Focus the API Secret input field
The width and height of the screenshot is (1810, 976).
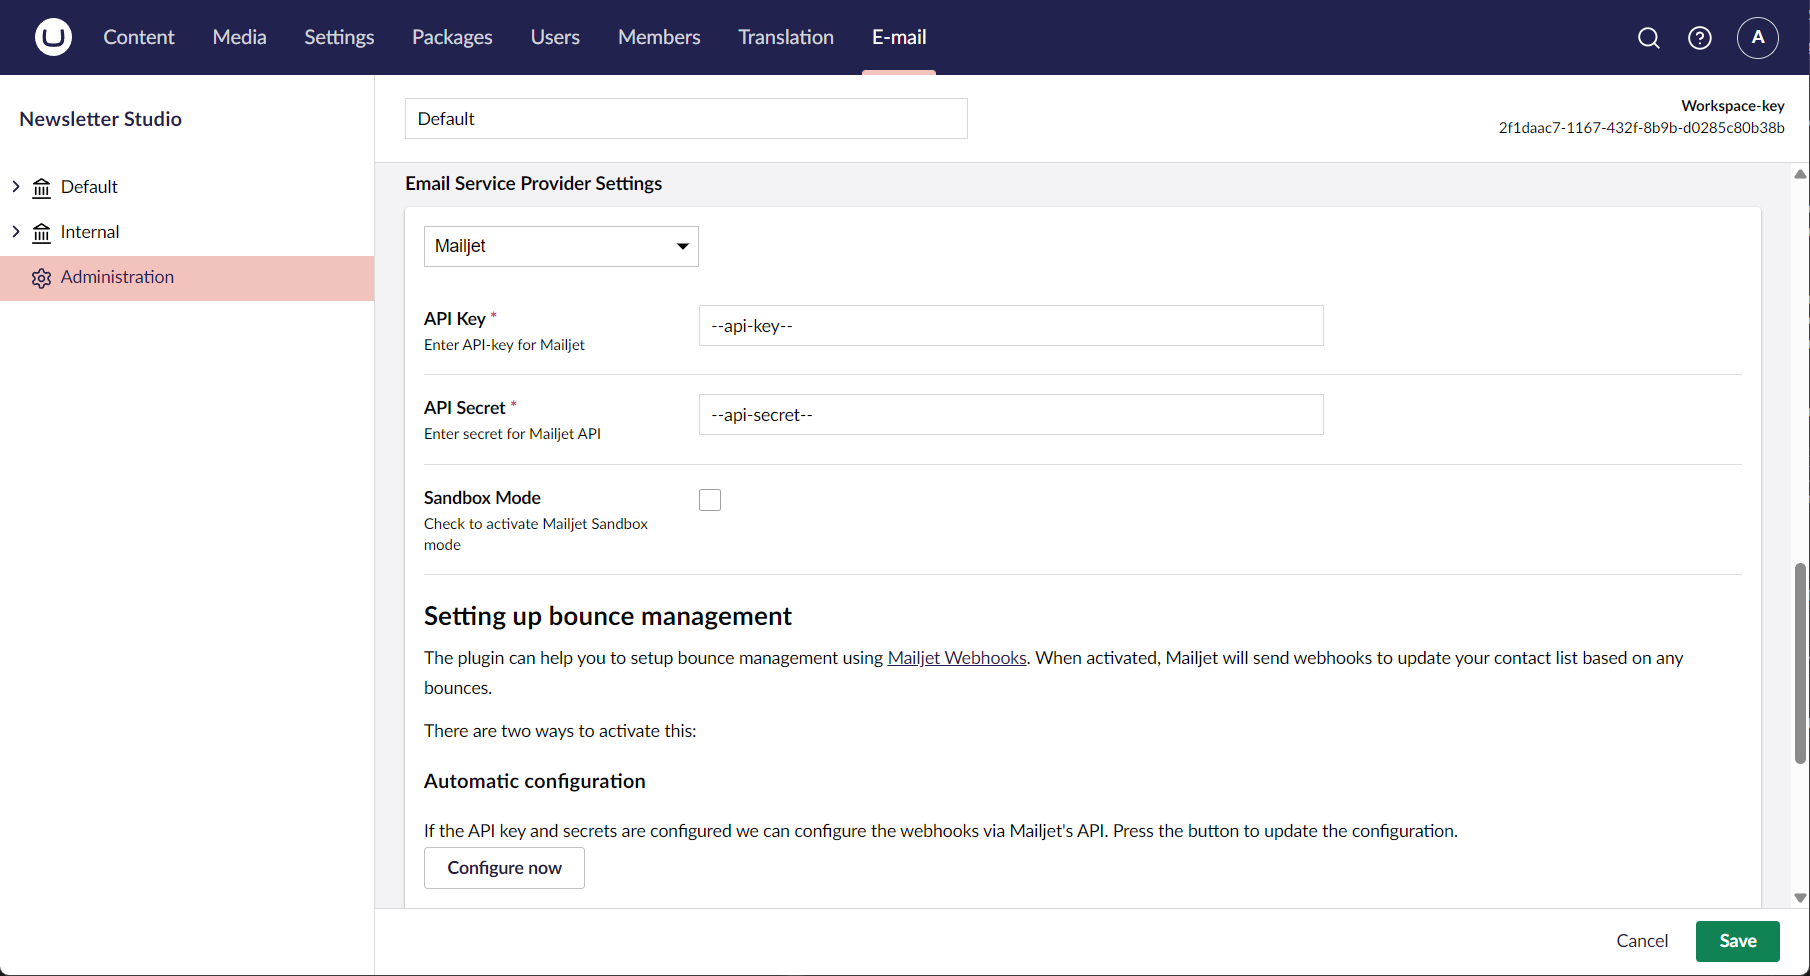(1011, 415)
